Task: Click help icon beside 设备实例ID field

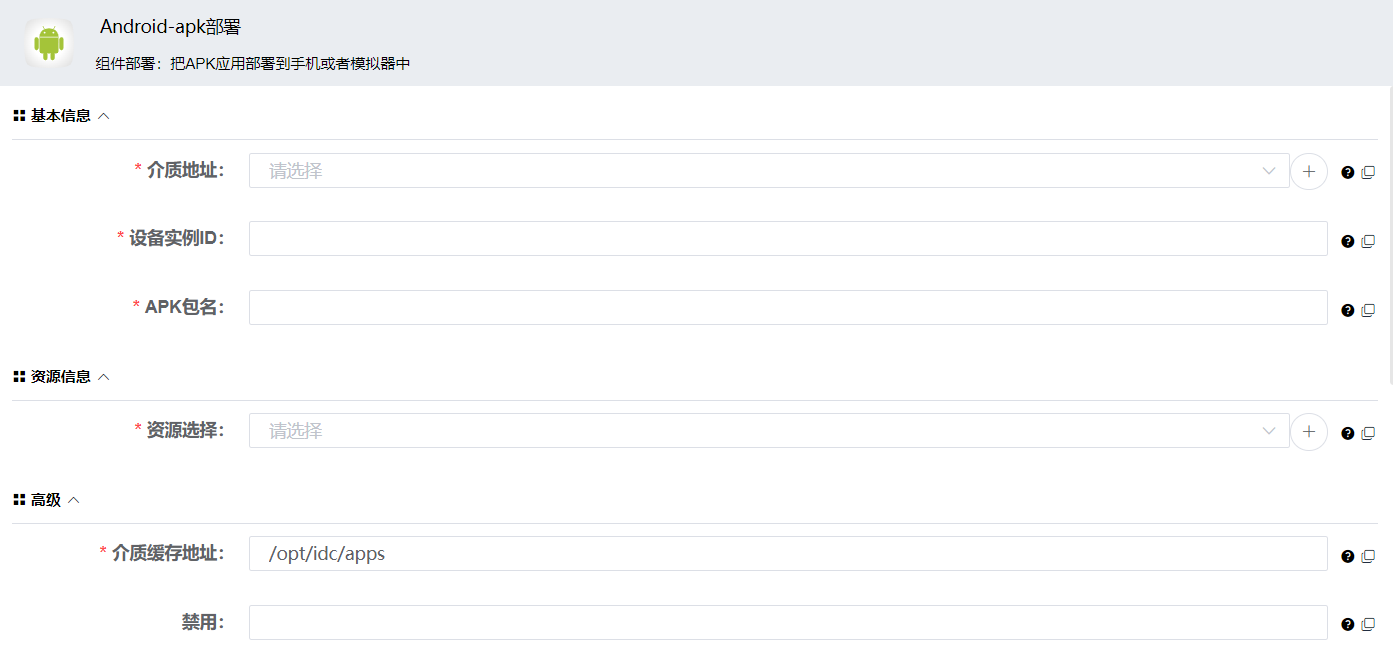Action: click(1347, 241)
